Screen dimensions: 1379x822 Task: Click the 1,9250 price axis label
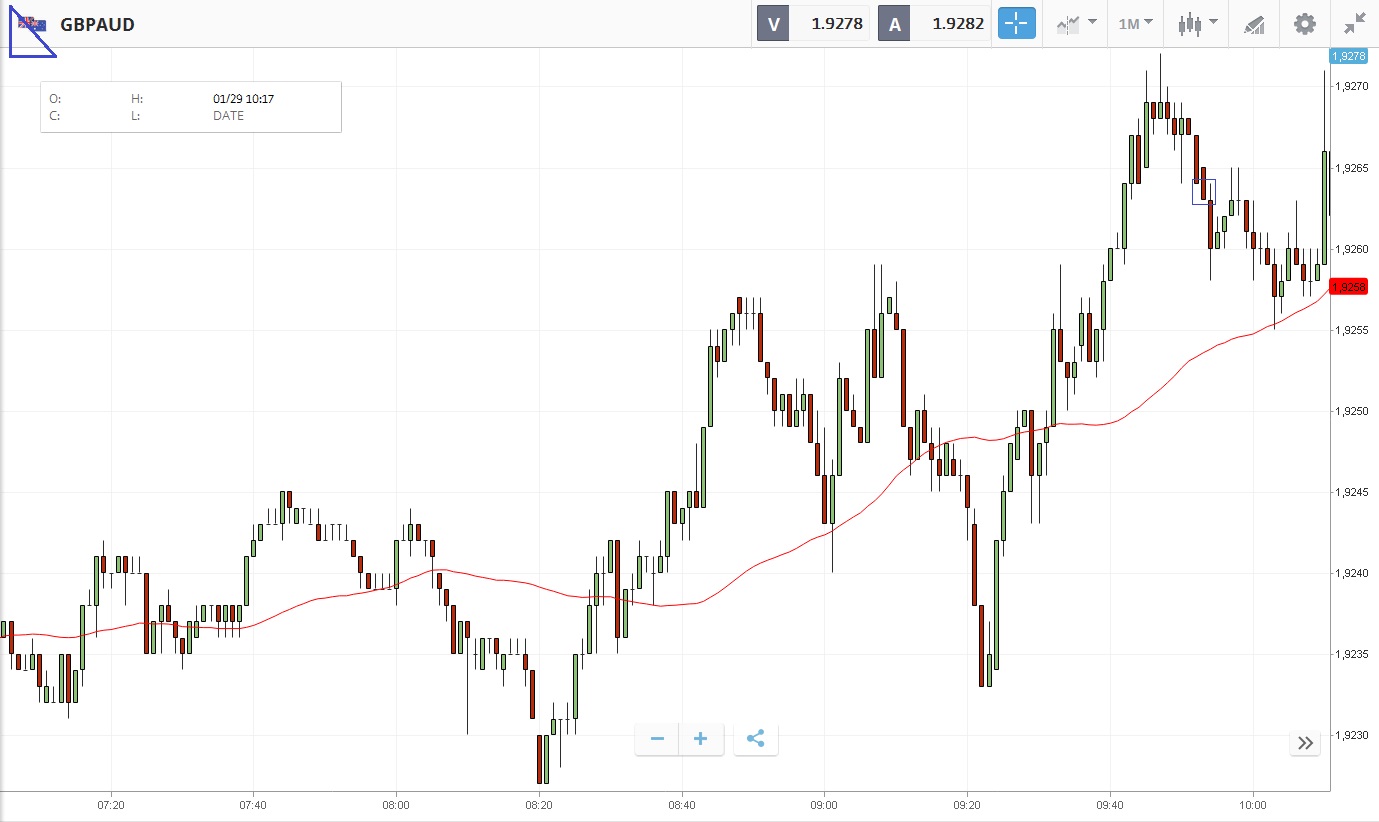(x=1351, y=411)
